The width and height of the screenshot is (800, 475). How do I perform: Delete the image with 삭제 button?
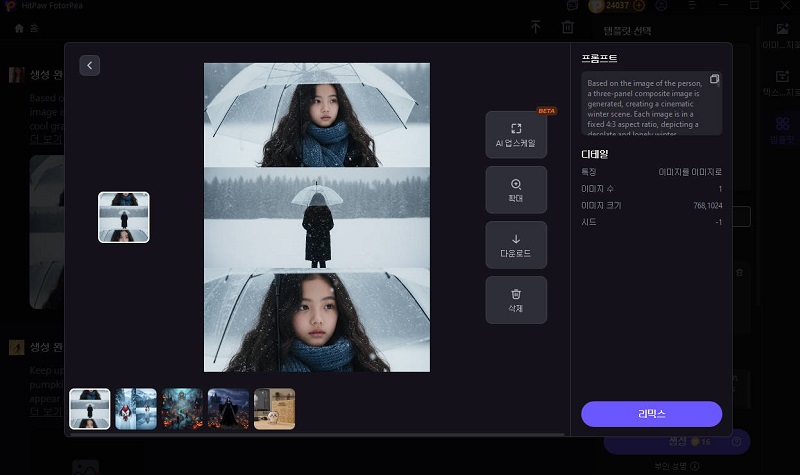coord(516,300)
